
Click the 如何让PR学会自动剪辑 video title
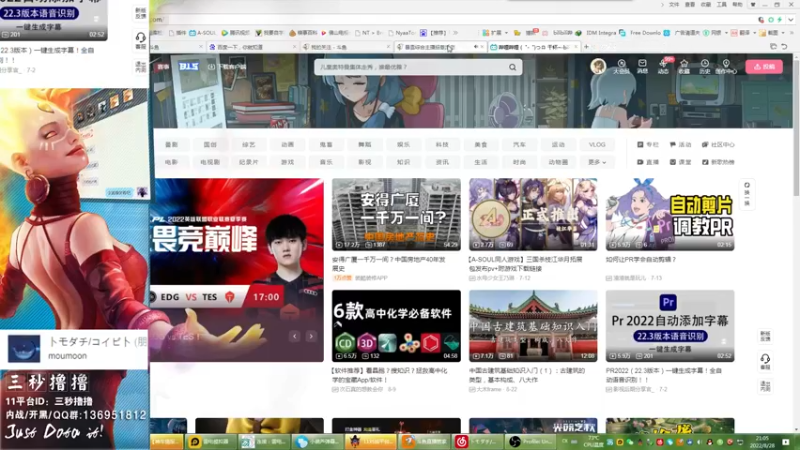pos(641,260)
